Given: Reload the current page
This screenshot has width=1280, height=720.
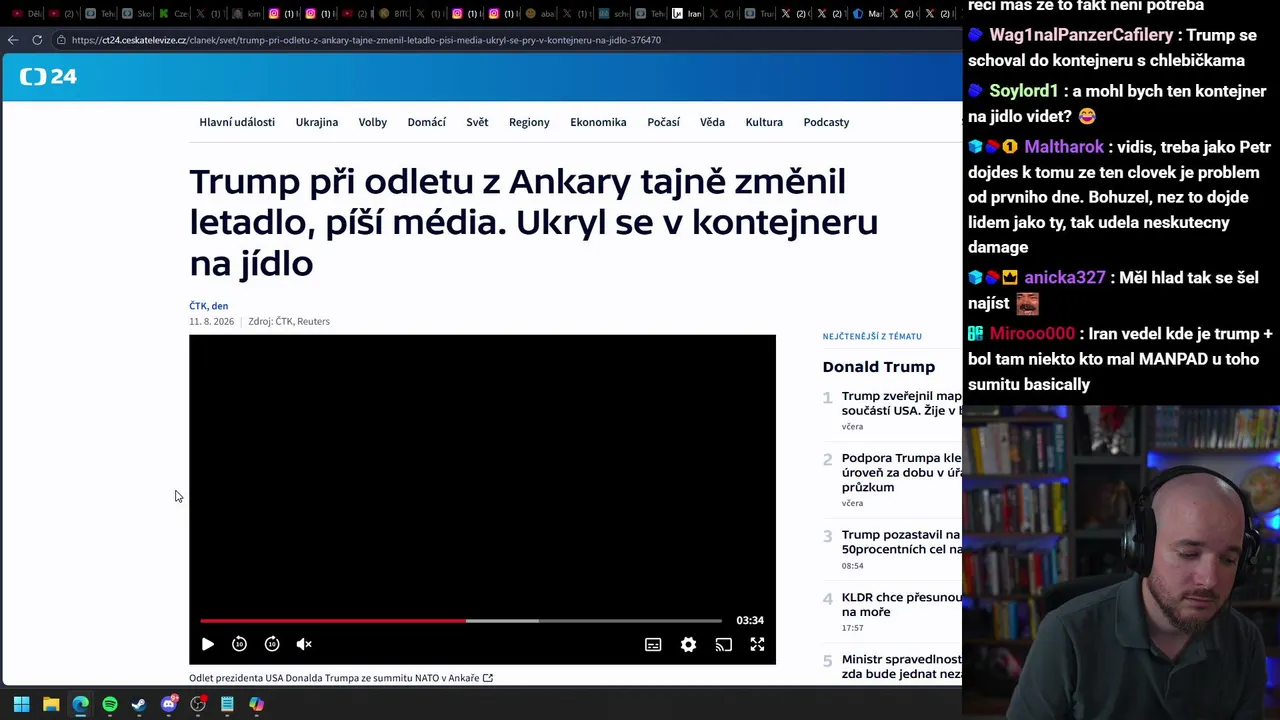Looking at the screenshot, I should point(37,40).
